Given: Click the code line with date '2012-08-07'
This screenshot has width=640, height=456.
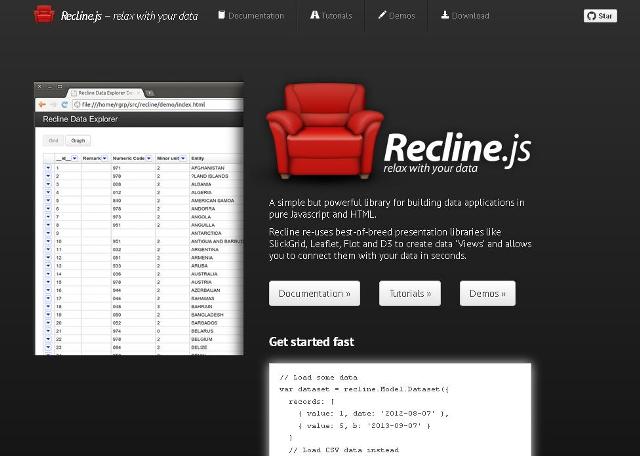Looking at the screenshot, I should coord(373,414).
